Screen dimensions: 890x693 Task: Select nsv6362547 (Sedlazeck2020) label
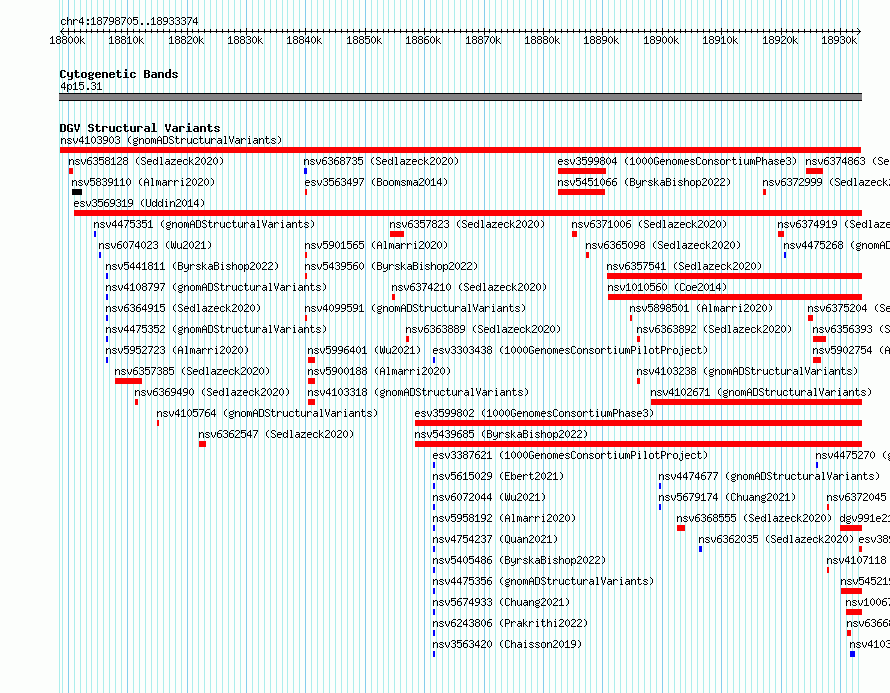point(276,434)
